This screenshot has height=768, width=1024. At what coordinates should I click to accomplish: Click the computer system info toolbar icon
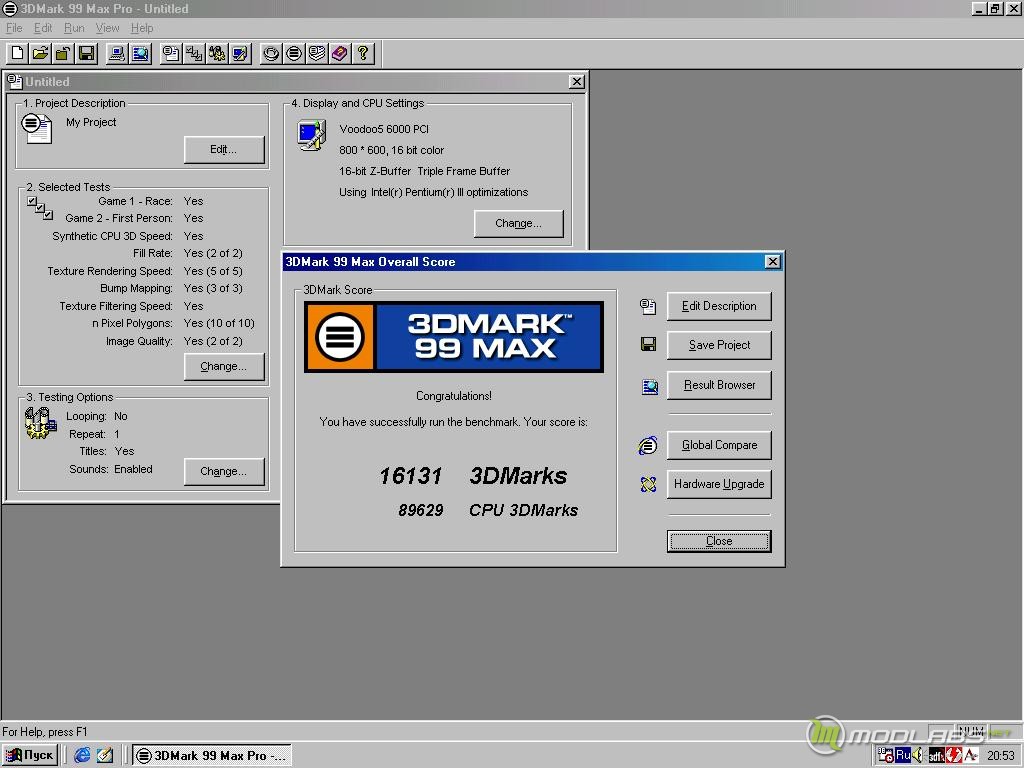(118, 54)
